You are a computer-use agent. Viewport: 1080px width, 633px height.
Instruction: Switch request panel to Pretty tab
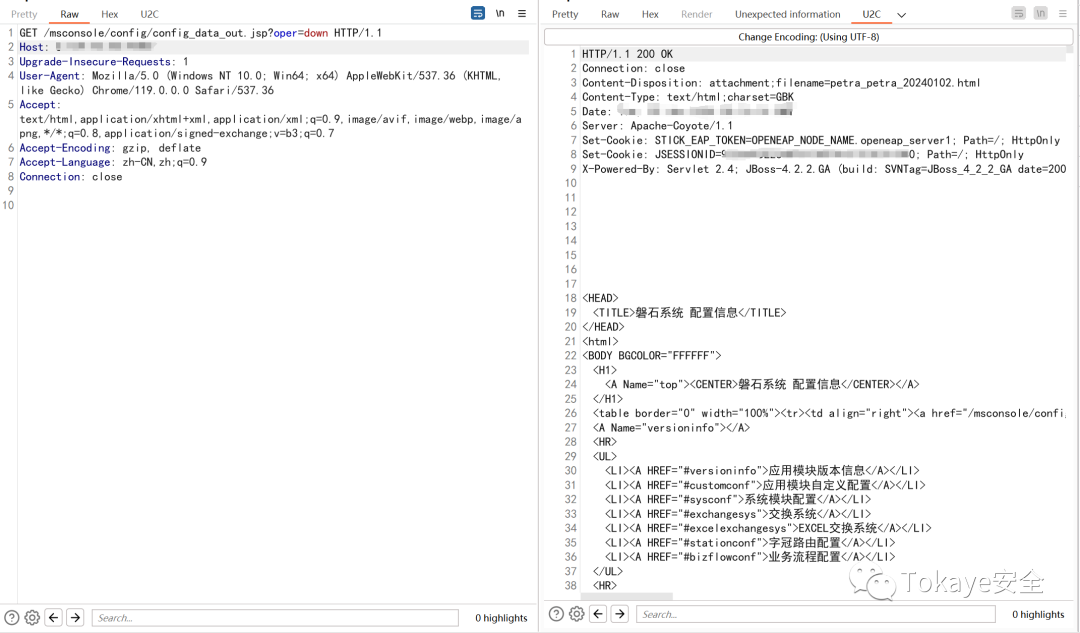coord(24,14)
